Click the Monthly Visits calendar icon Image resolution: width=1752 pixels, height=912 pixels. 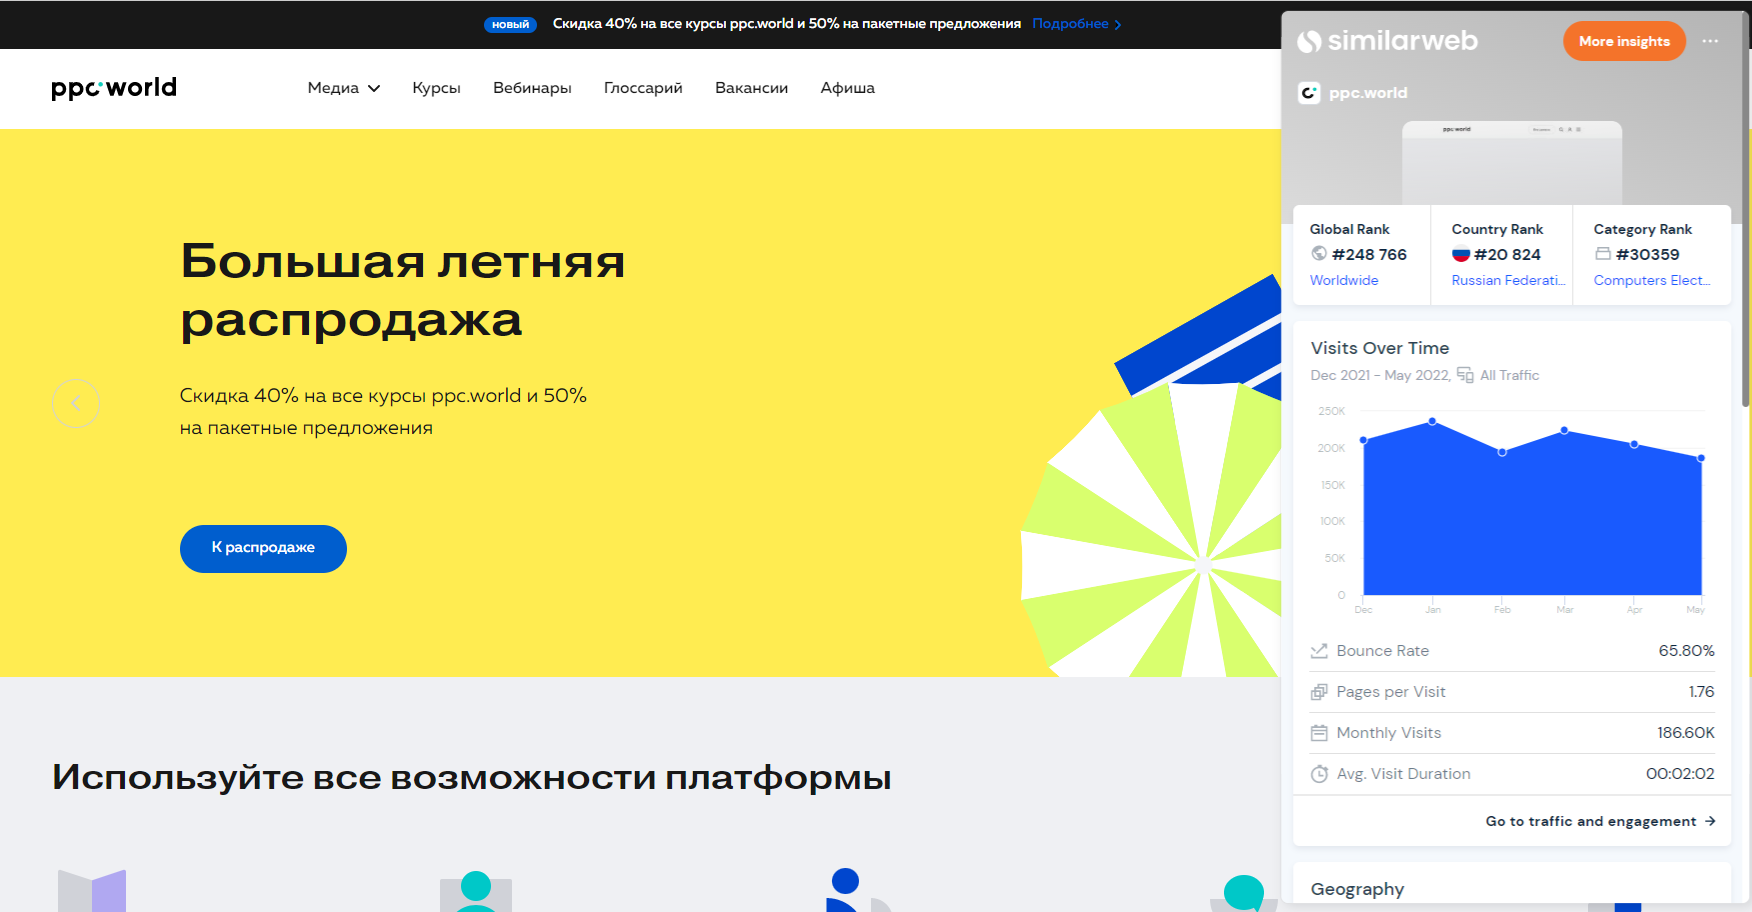(x=1319, y=733)
